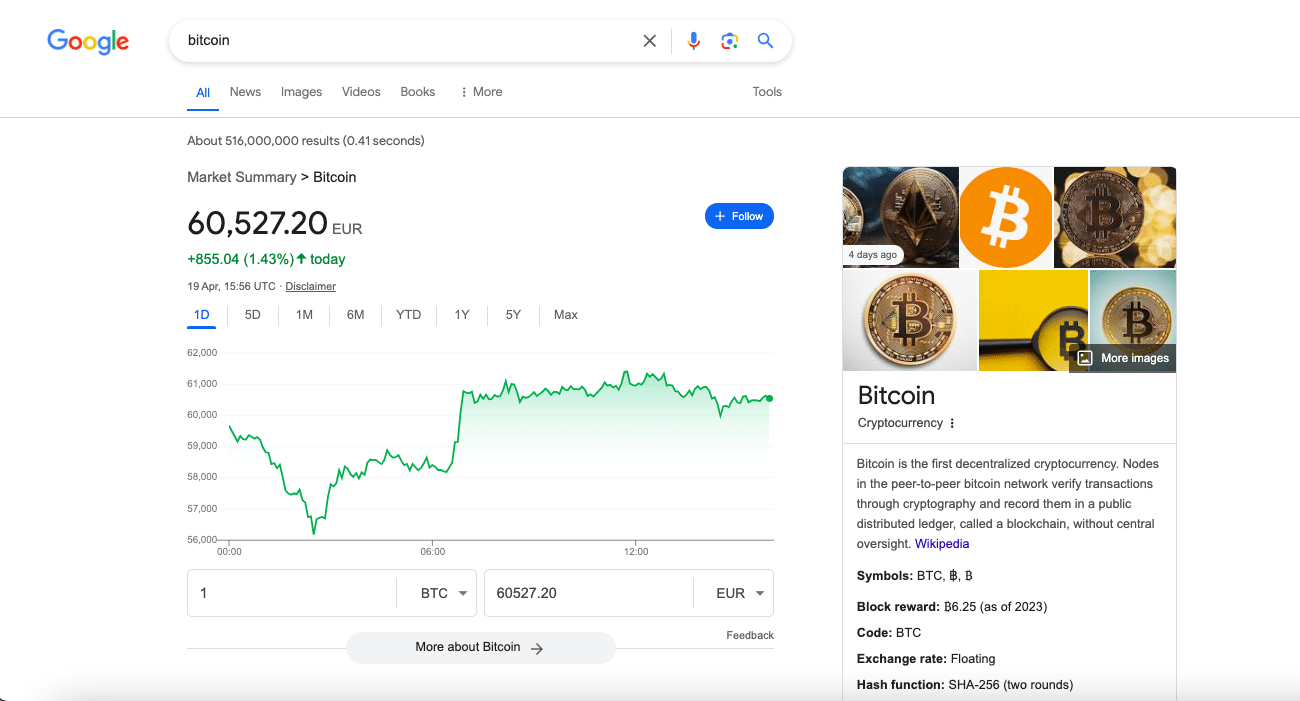Image resolution: width=1300 pixels, height=701 pixels.
Task: Open the three-dot menu beside Cryptocurrency
Action: (x=952, y=423)
